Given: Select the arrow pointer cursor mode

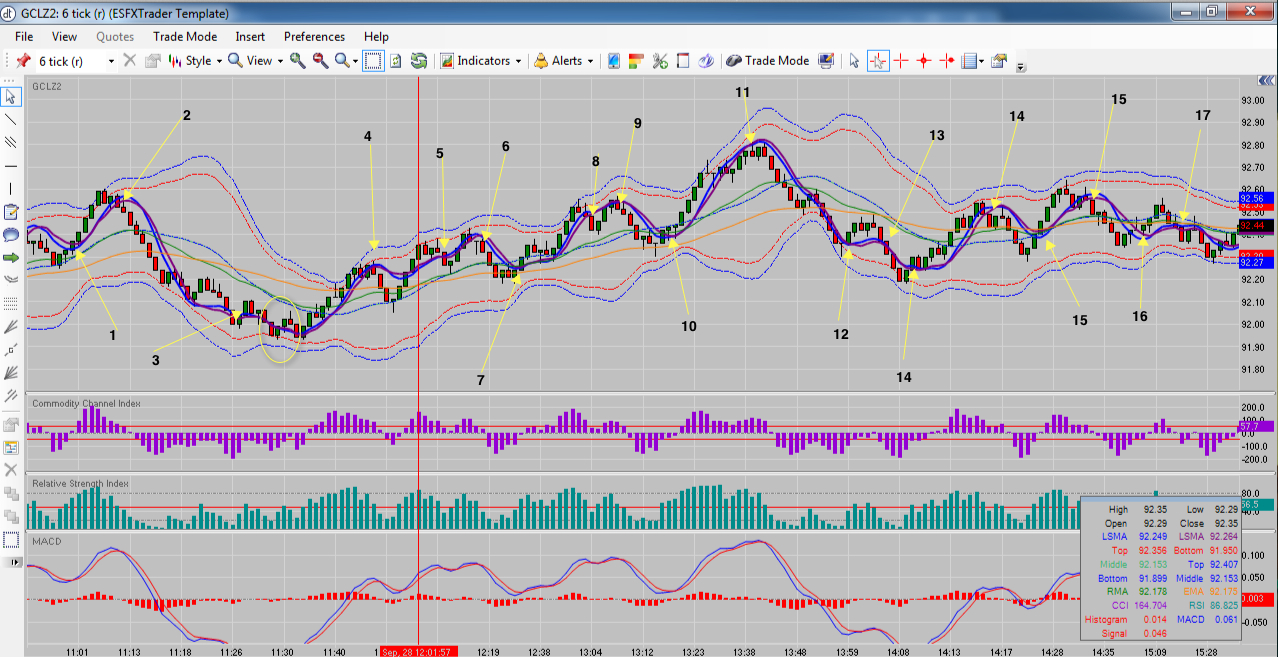Looking at the screenshot, I should [854, 61].
